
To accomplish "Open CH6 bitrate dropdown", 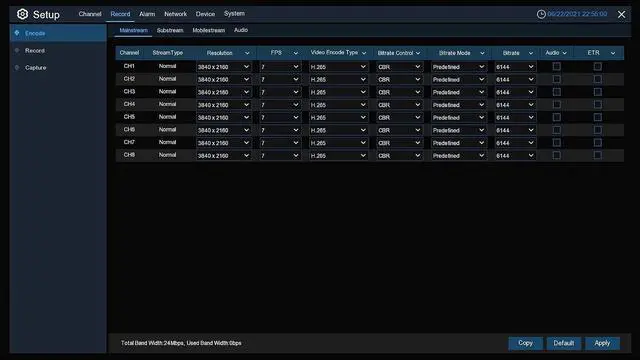I will click(515, 130).
